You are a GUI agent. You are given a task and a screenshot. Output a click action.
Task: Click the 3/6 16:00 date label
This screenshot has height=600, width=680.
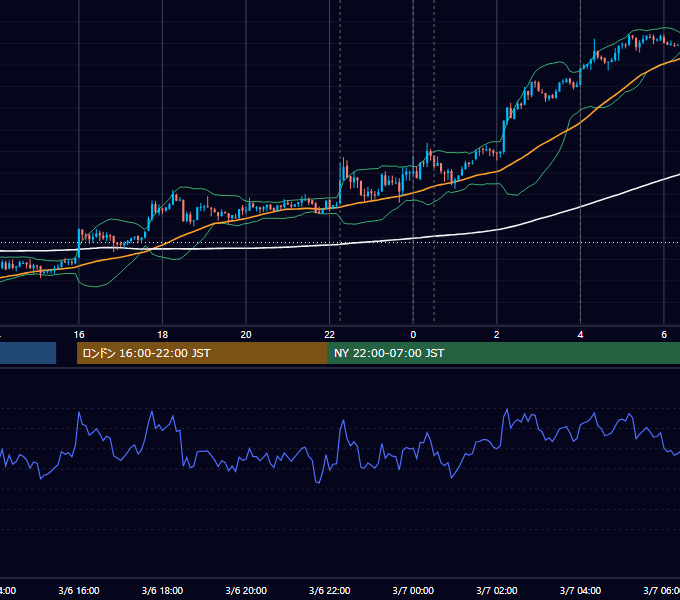79,590
